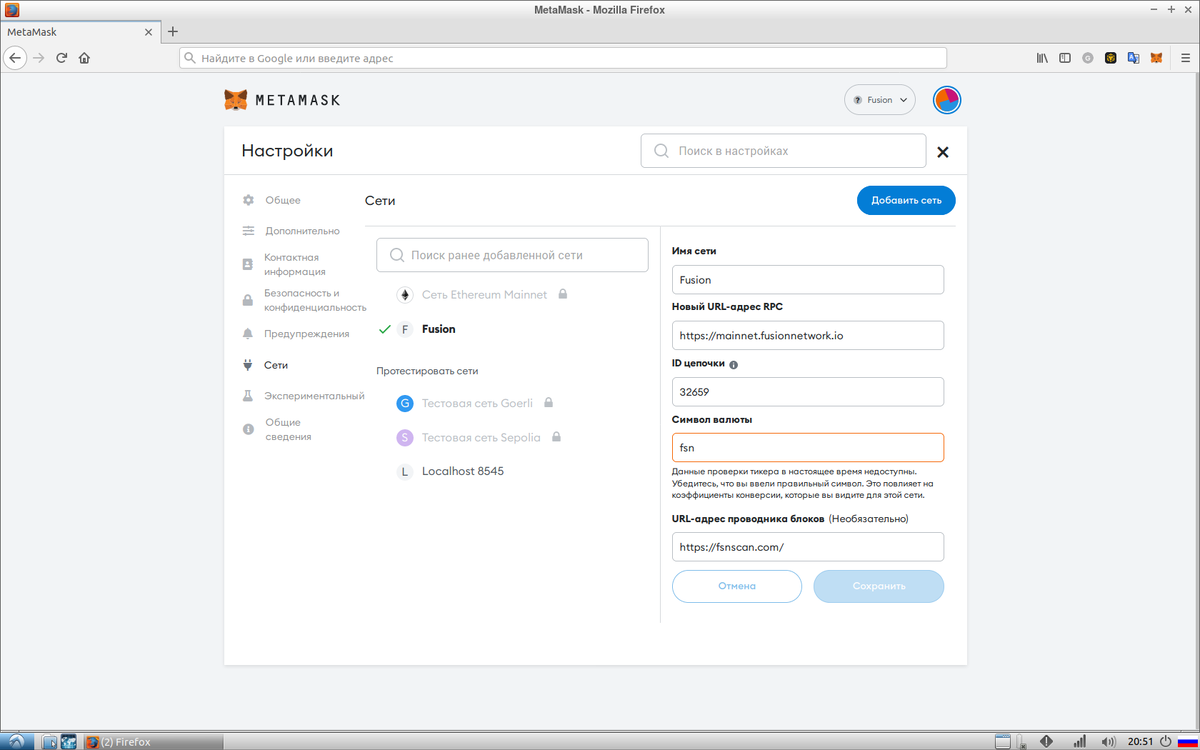1200x750 pixels.
Task: Click the URL-адрес проводника блоков field
Action: pos(808,547)
